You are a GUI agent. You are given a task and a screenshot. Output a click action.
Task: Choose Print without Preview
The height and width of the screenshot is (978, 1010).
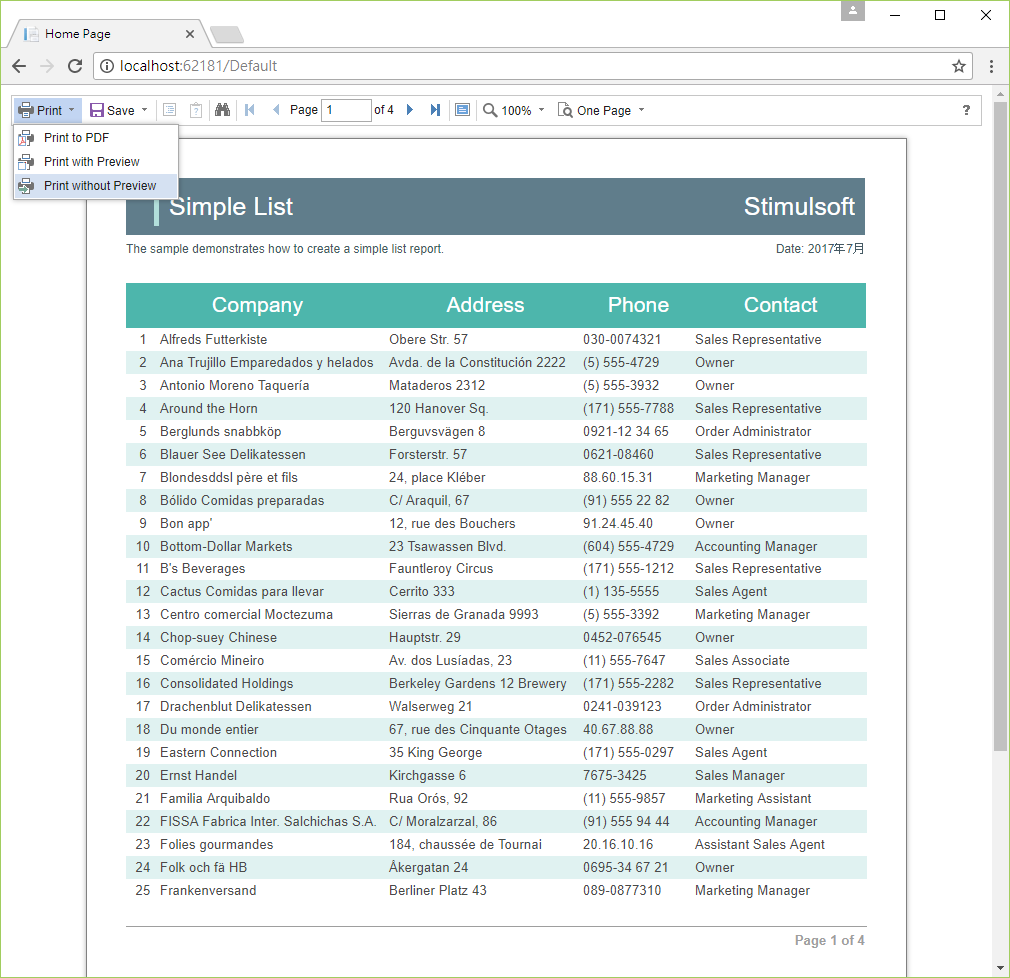click(95, 186)
